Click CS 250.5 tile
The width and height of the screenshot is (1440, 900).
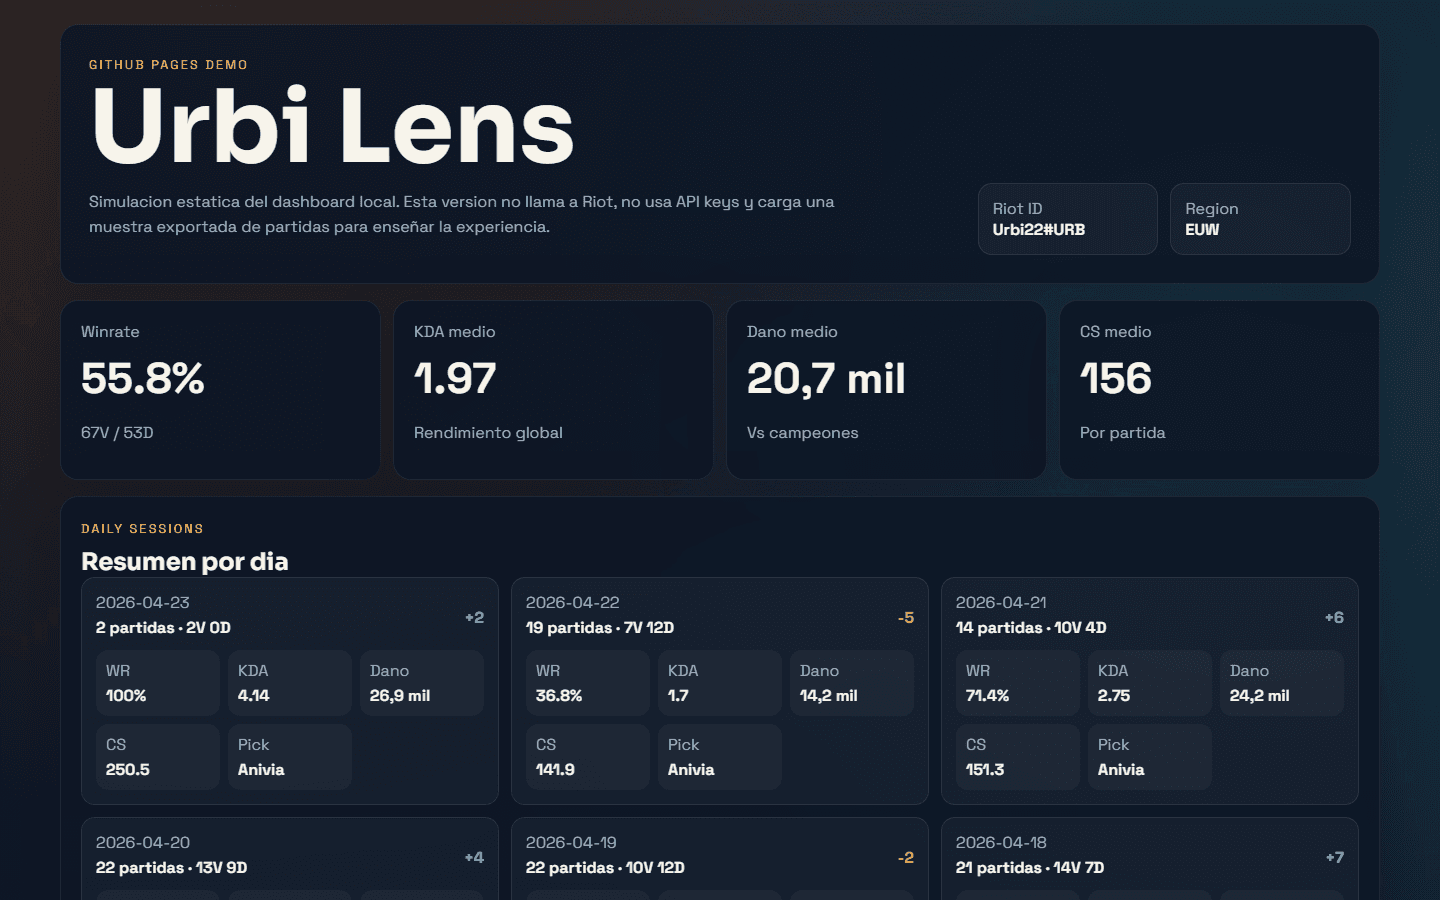[x=158, y=757]
